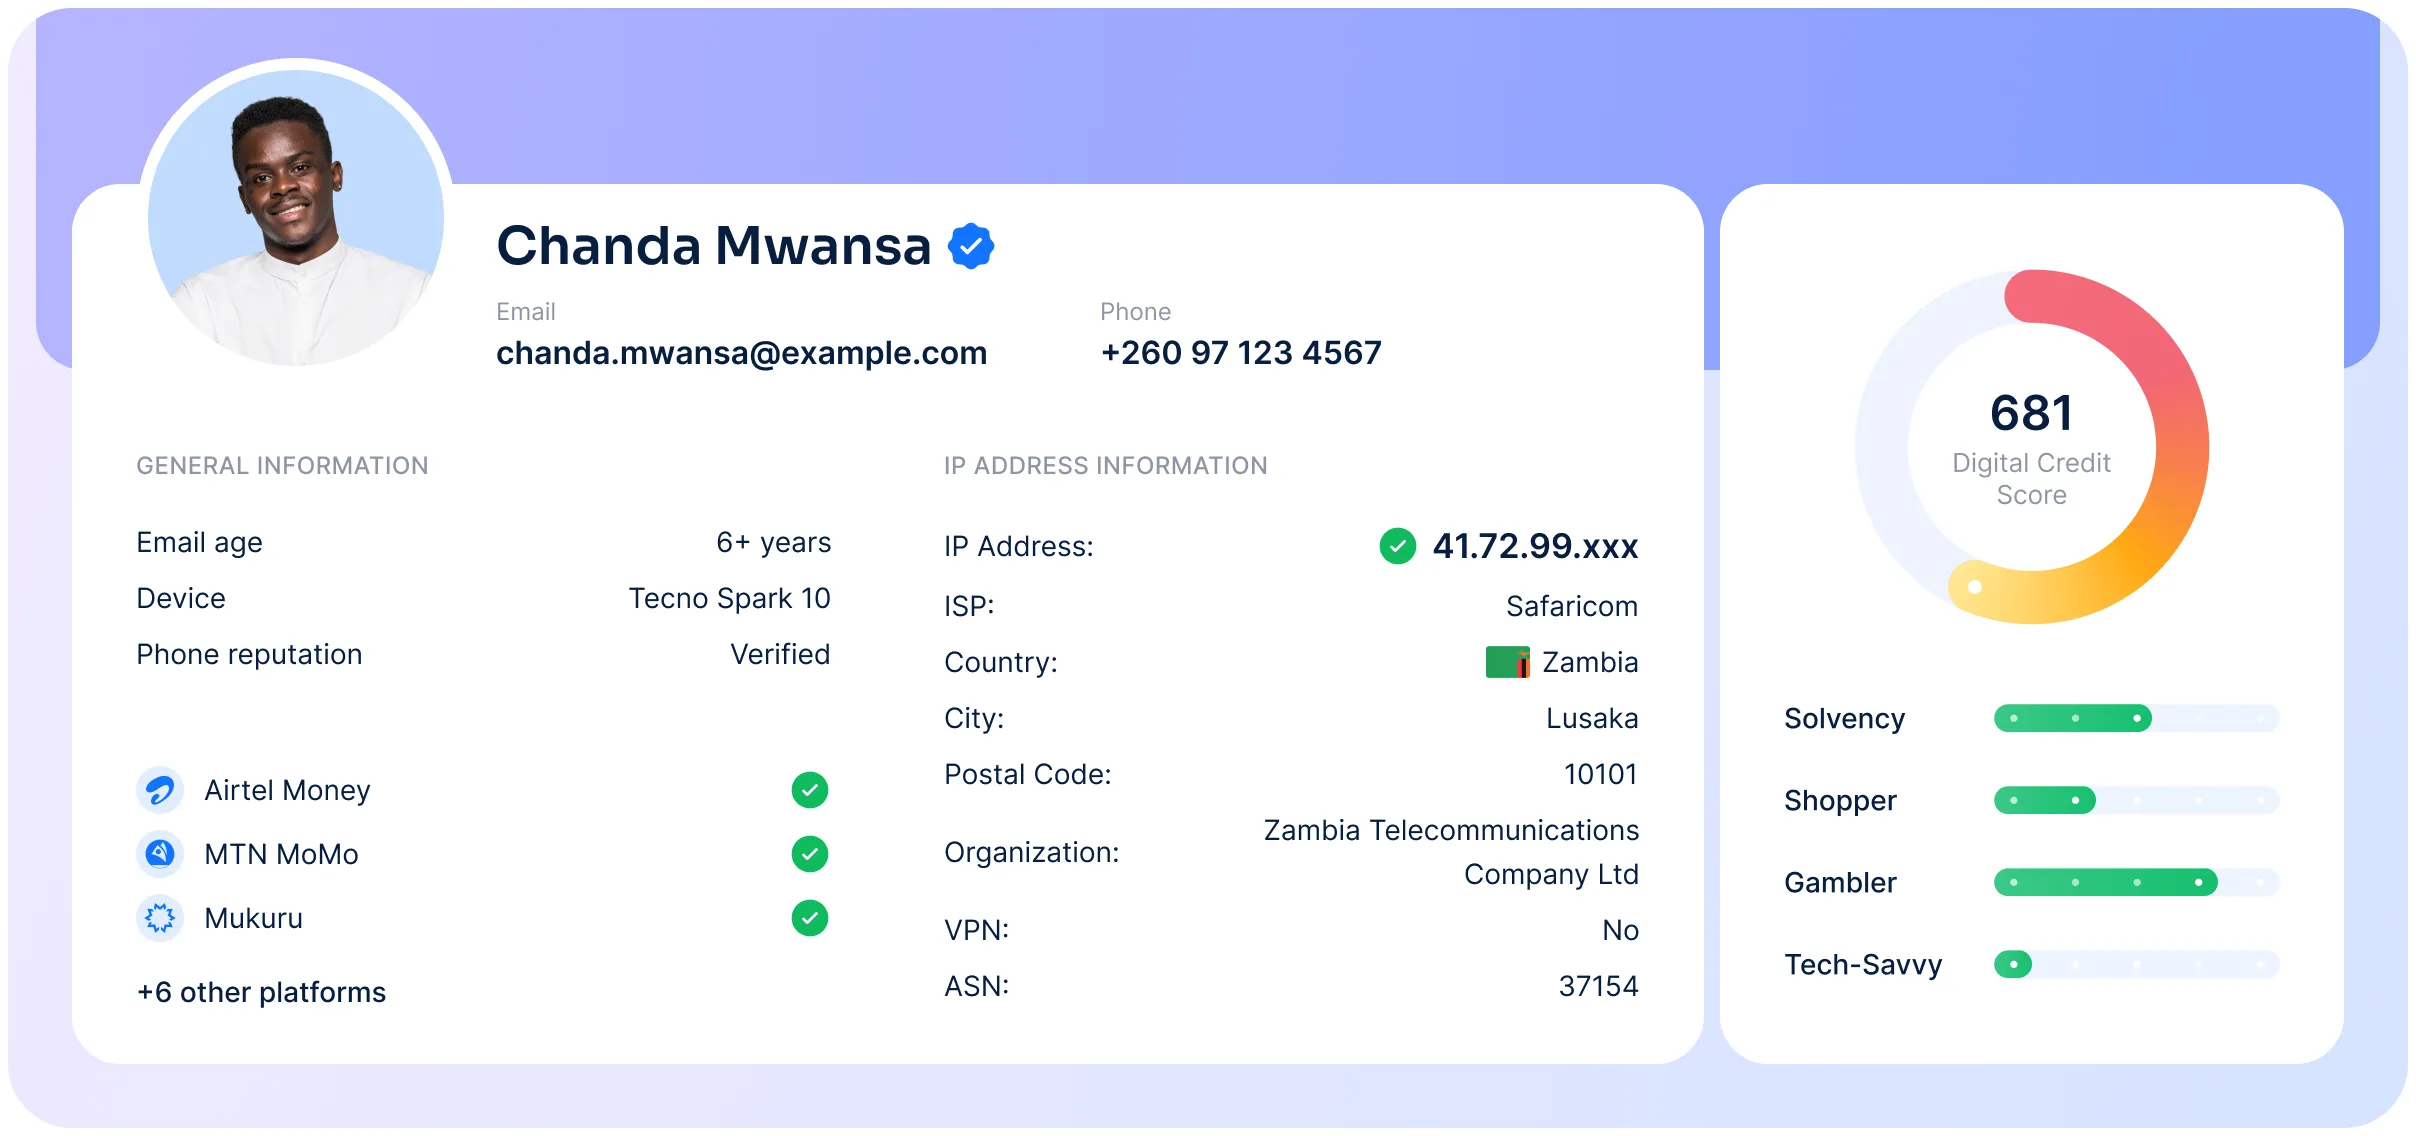This screenshot has height=1136, width=2416.
Task: Click the blue verified badge beside Chanda Mwansa
Action: (x=971, y=246)
